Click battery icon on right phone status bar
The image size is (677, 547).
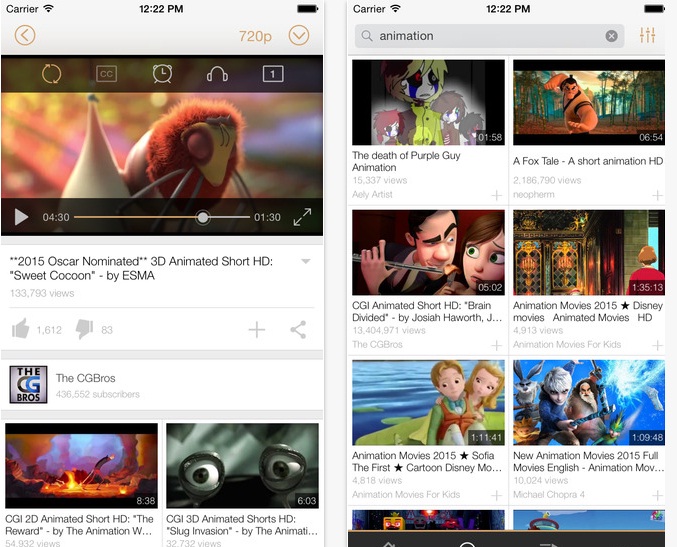(x=655, y=9)
